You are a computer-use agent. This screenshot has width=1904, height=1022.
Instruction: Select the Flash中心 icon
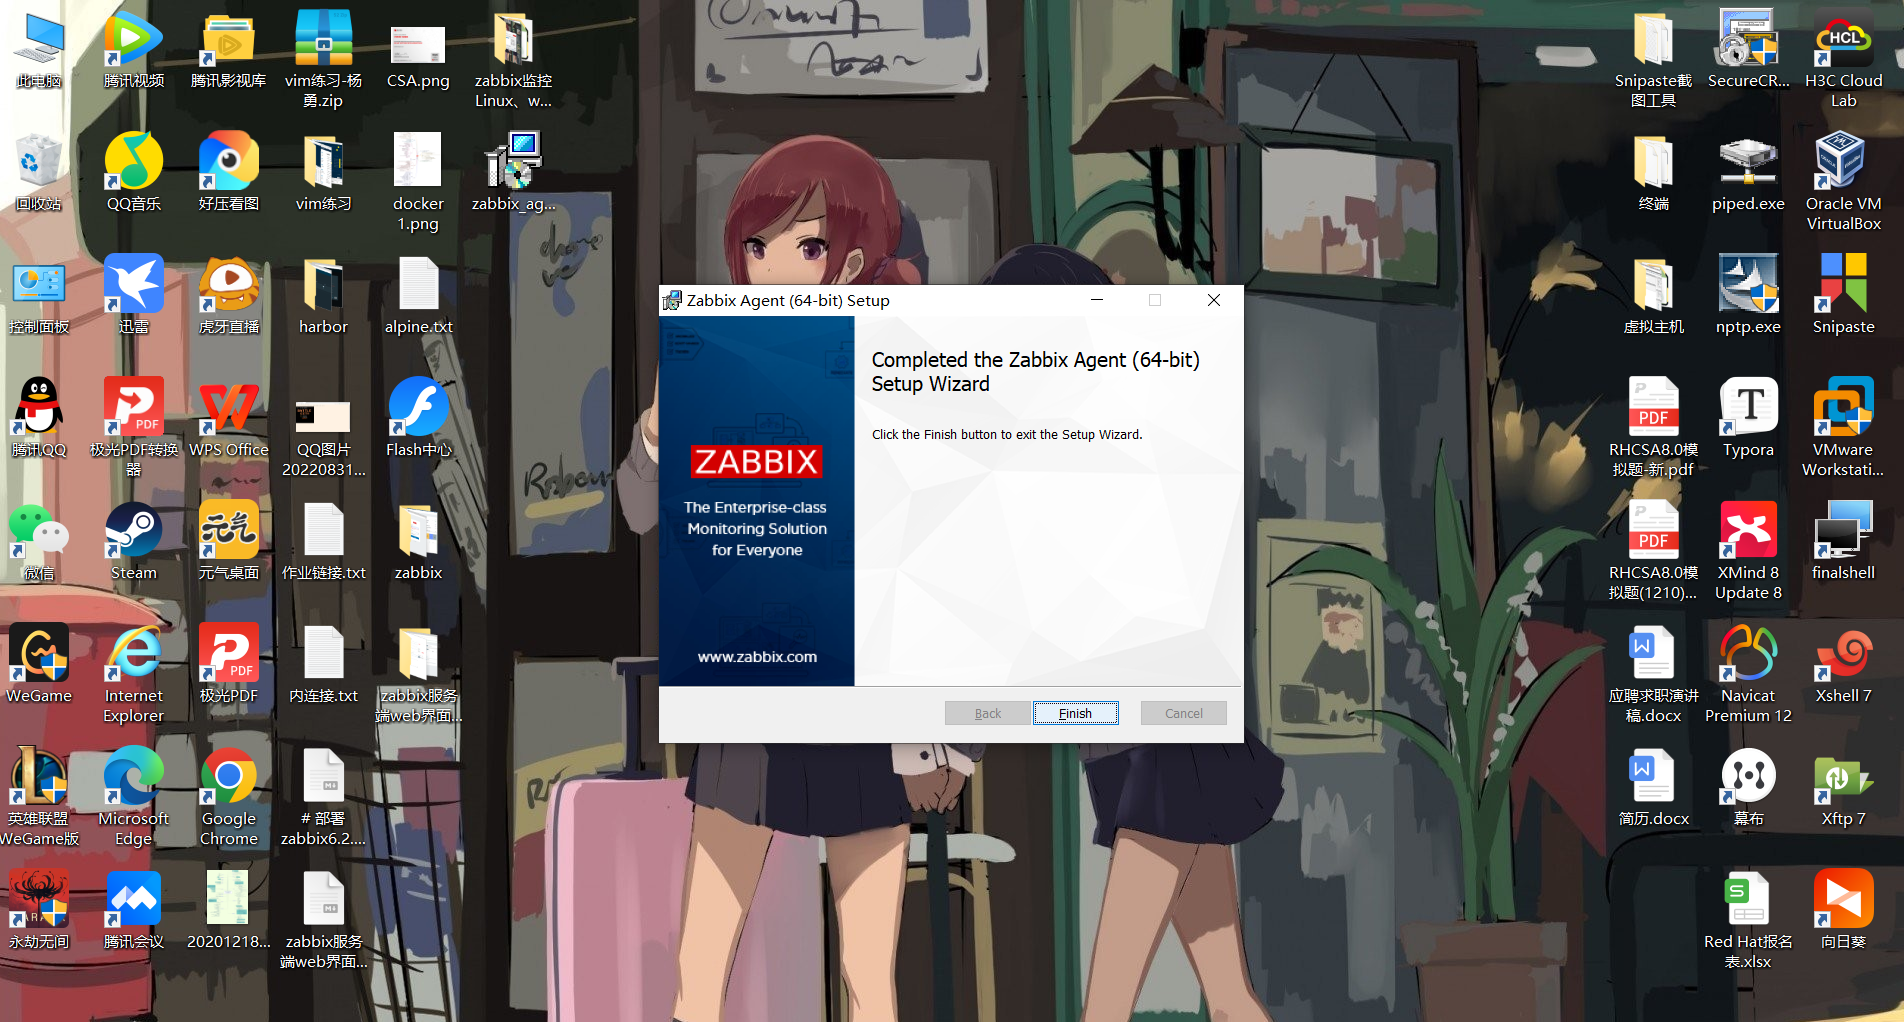(419, 419)
